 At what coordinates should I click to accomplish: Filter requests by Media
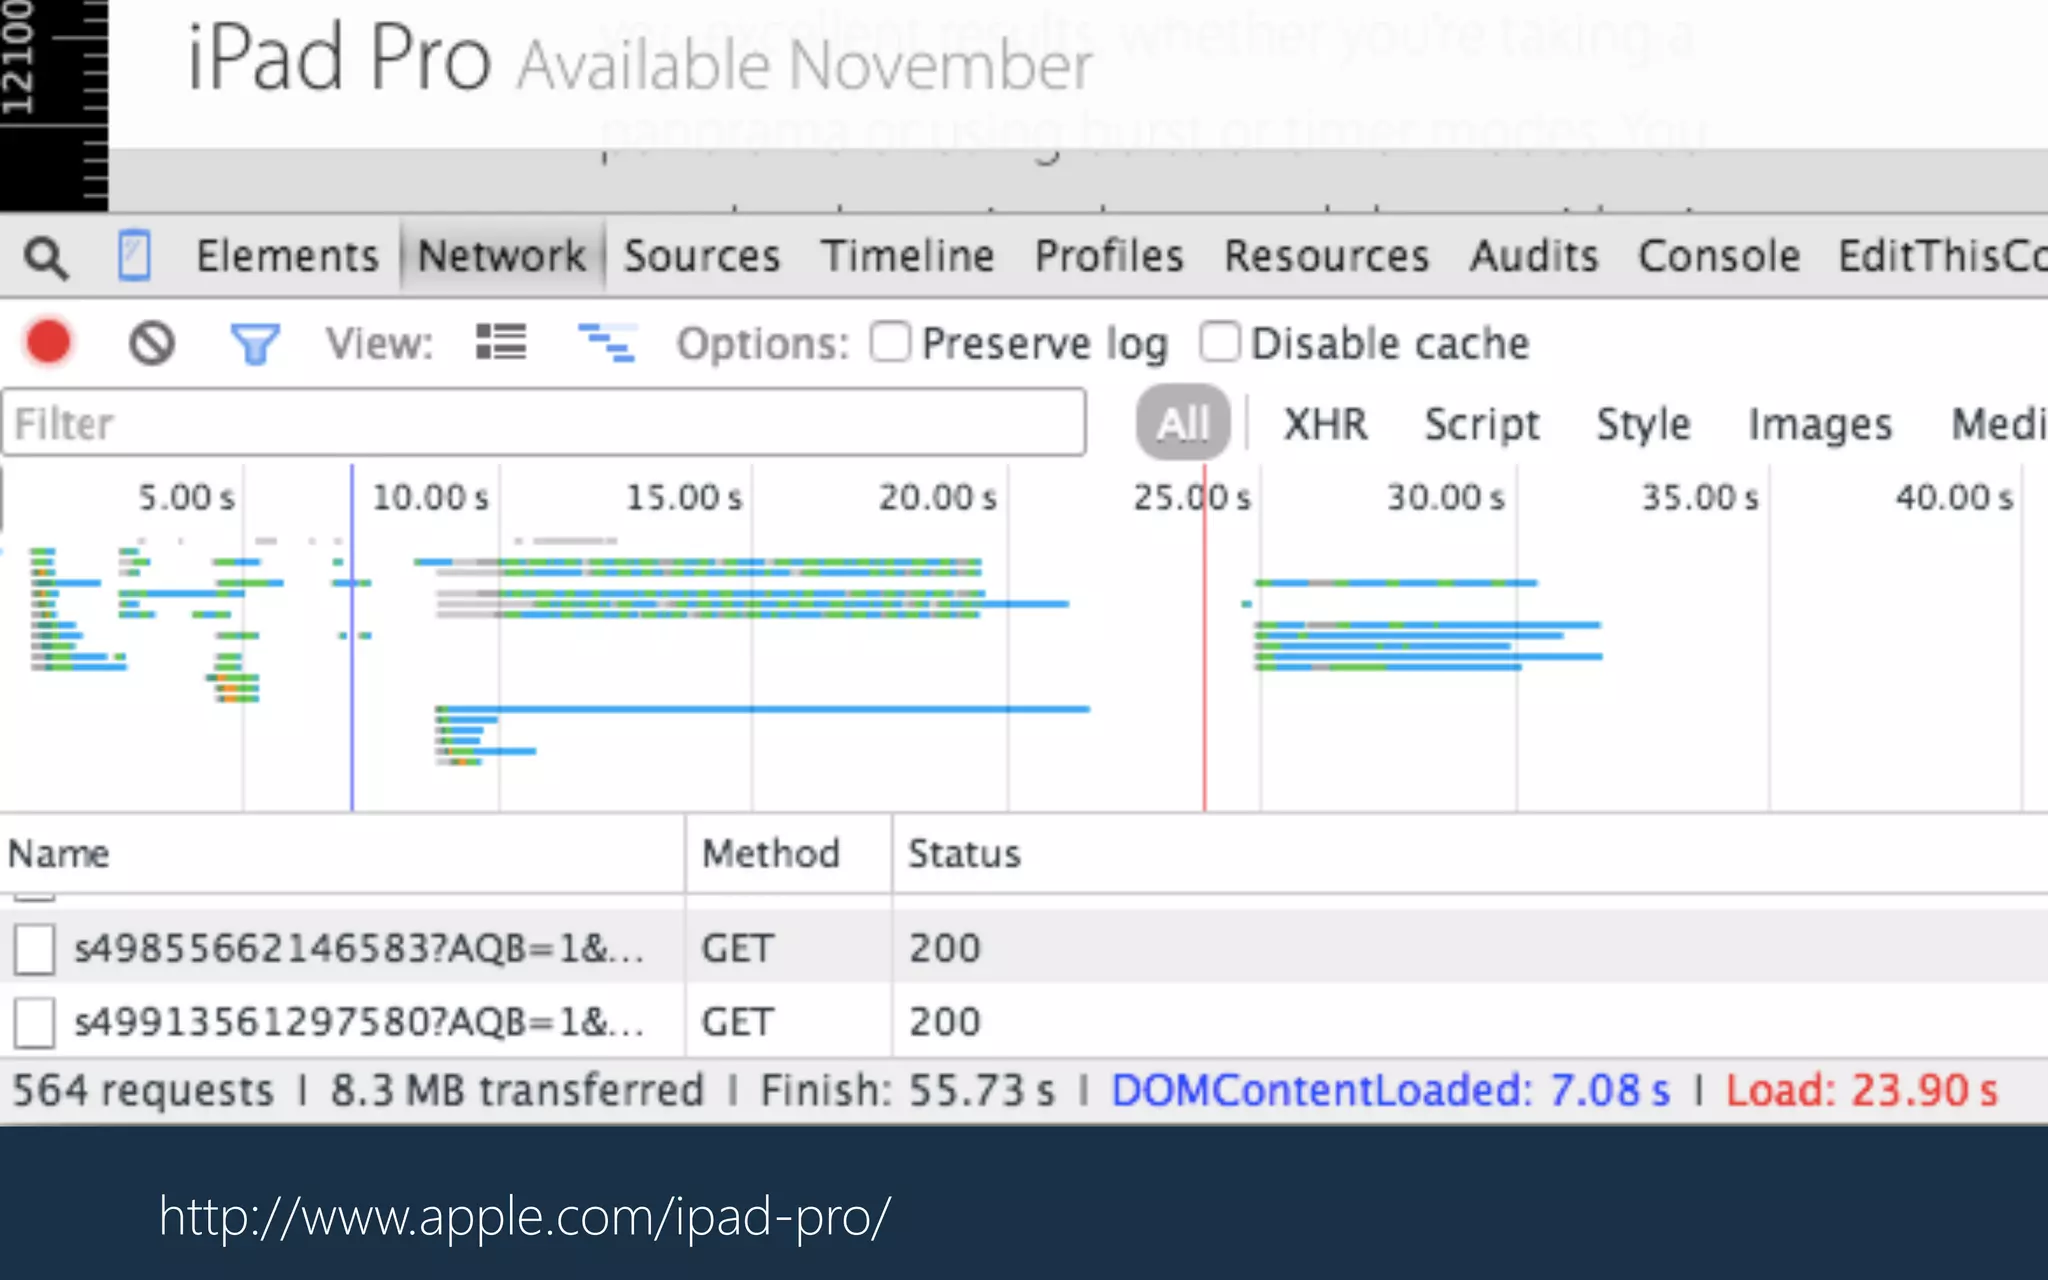point(1999,424)
